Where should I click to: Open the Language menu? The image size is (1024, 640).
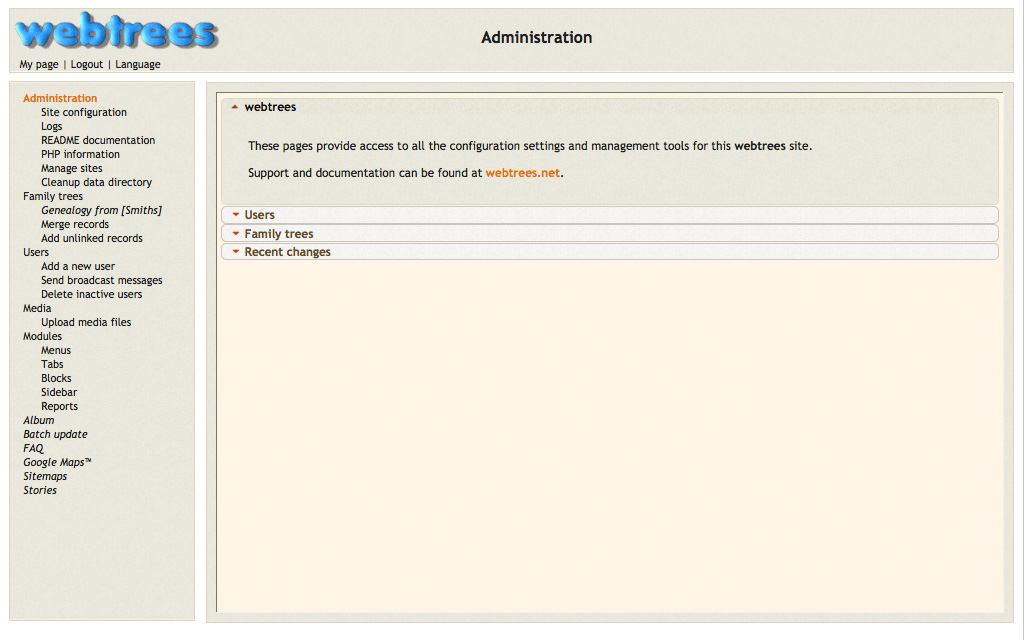coord(138,64)
